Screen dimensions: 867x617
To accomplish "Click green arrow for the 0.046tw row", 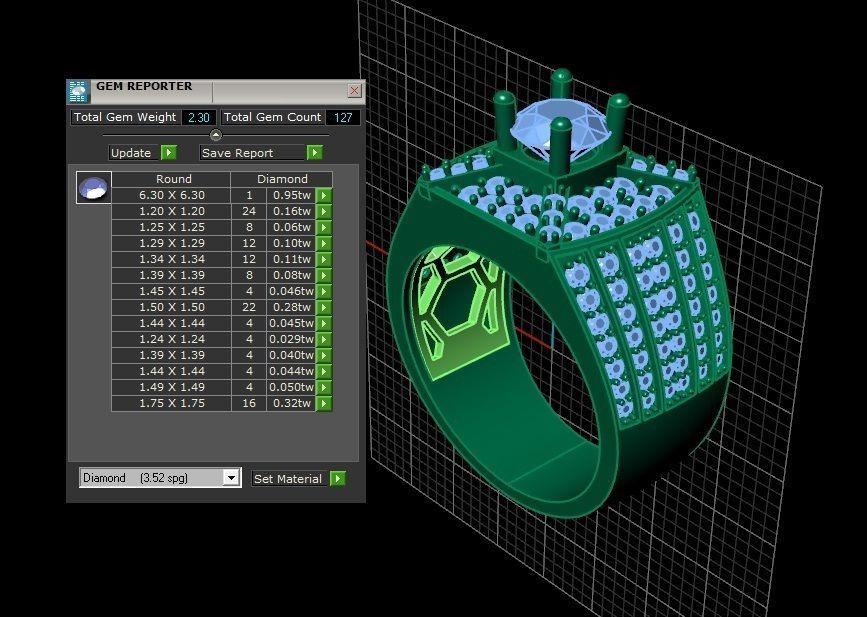I will [324, 291].
